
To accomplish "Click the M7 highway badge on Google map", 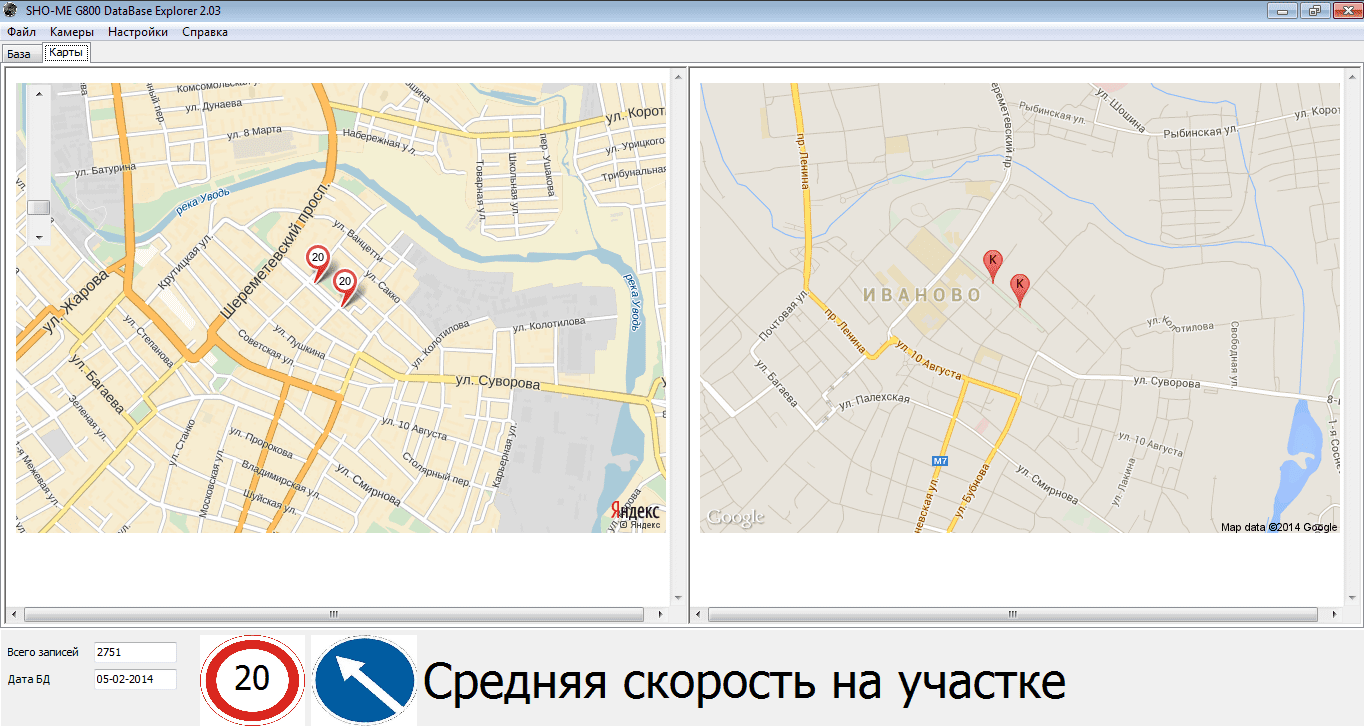I will click(939, 461).
